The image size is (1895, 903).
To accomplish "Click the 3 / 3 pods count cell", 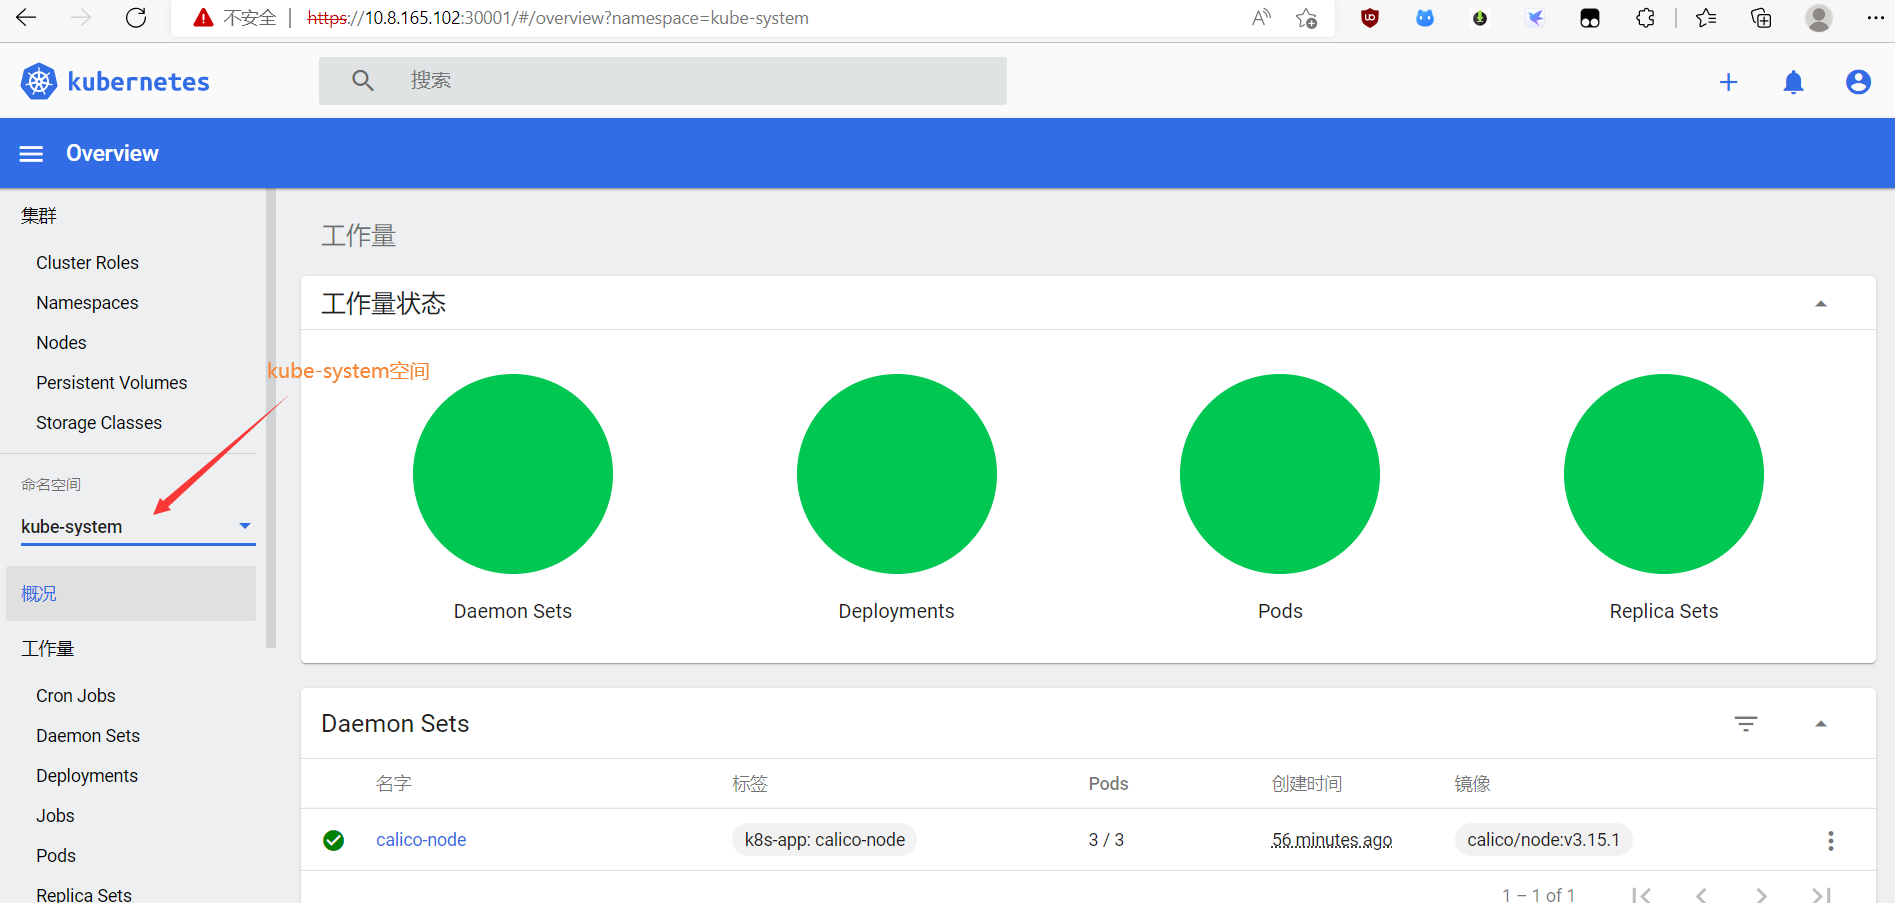I will coord(1106,840).
